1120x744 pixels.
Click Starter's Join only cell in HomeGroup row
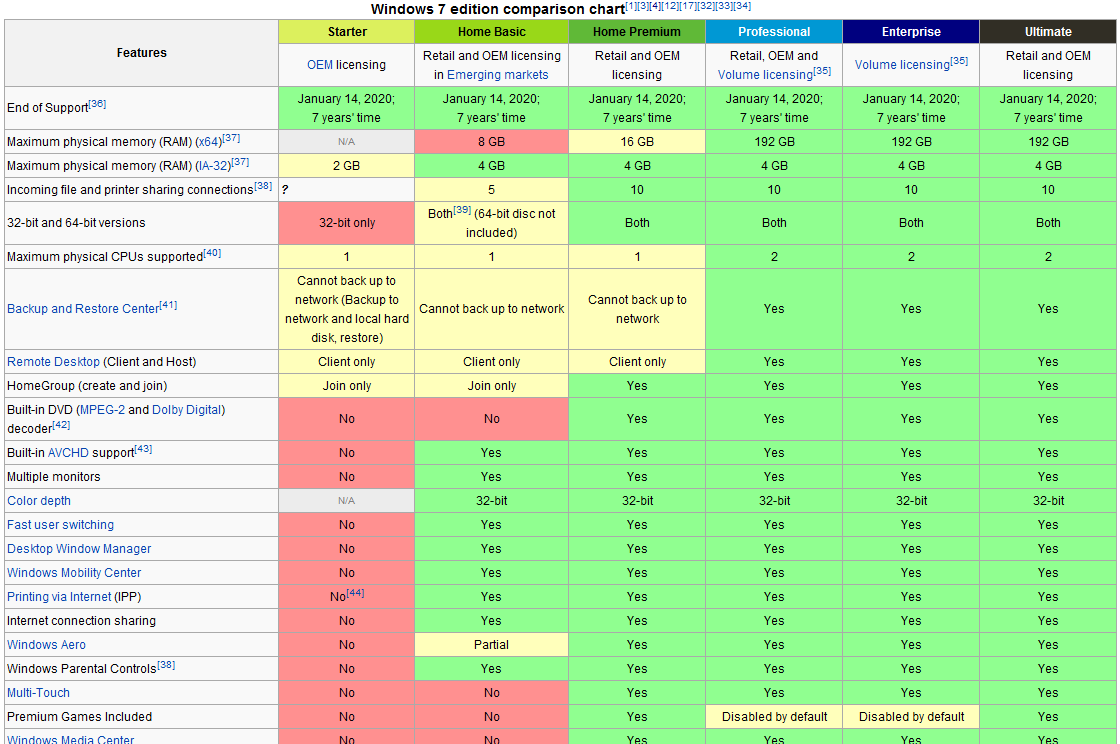pos(346,386)
